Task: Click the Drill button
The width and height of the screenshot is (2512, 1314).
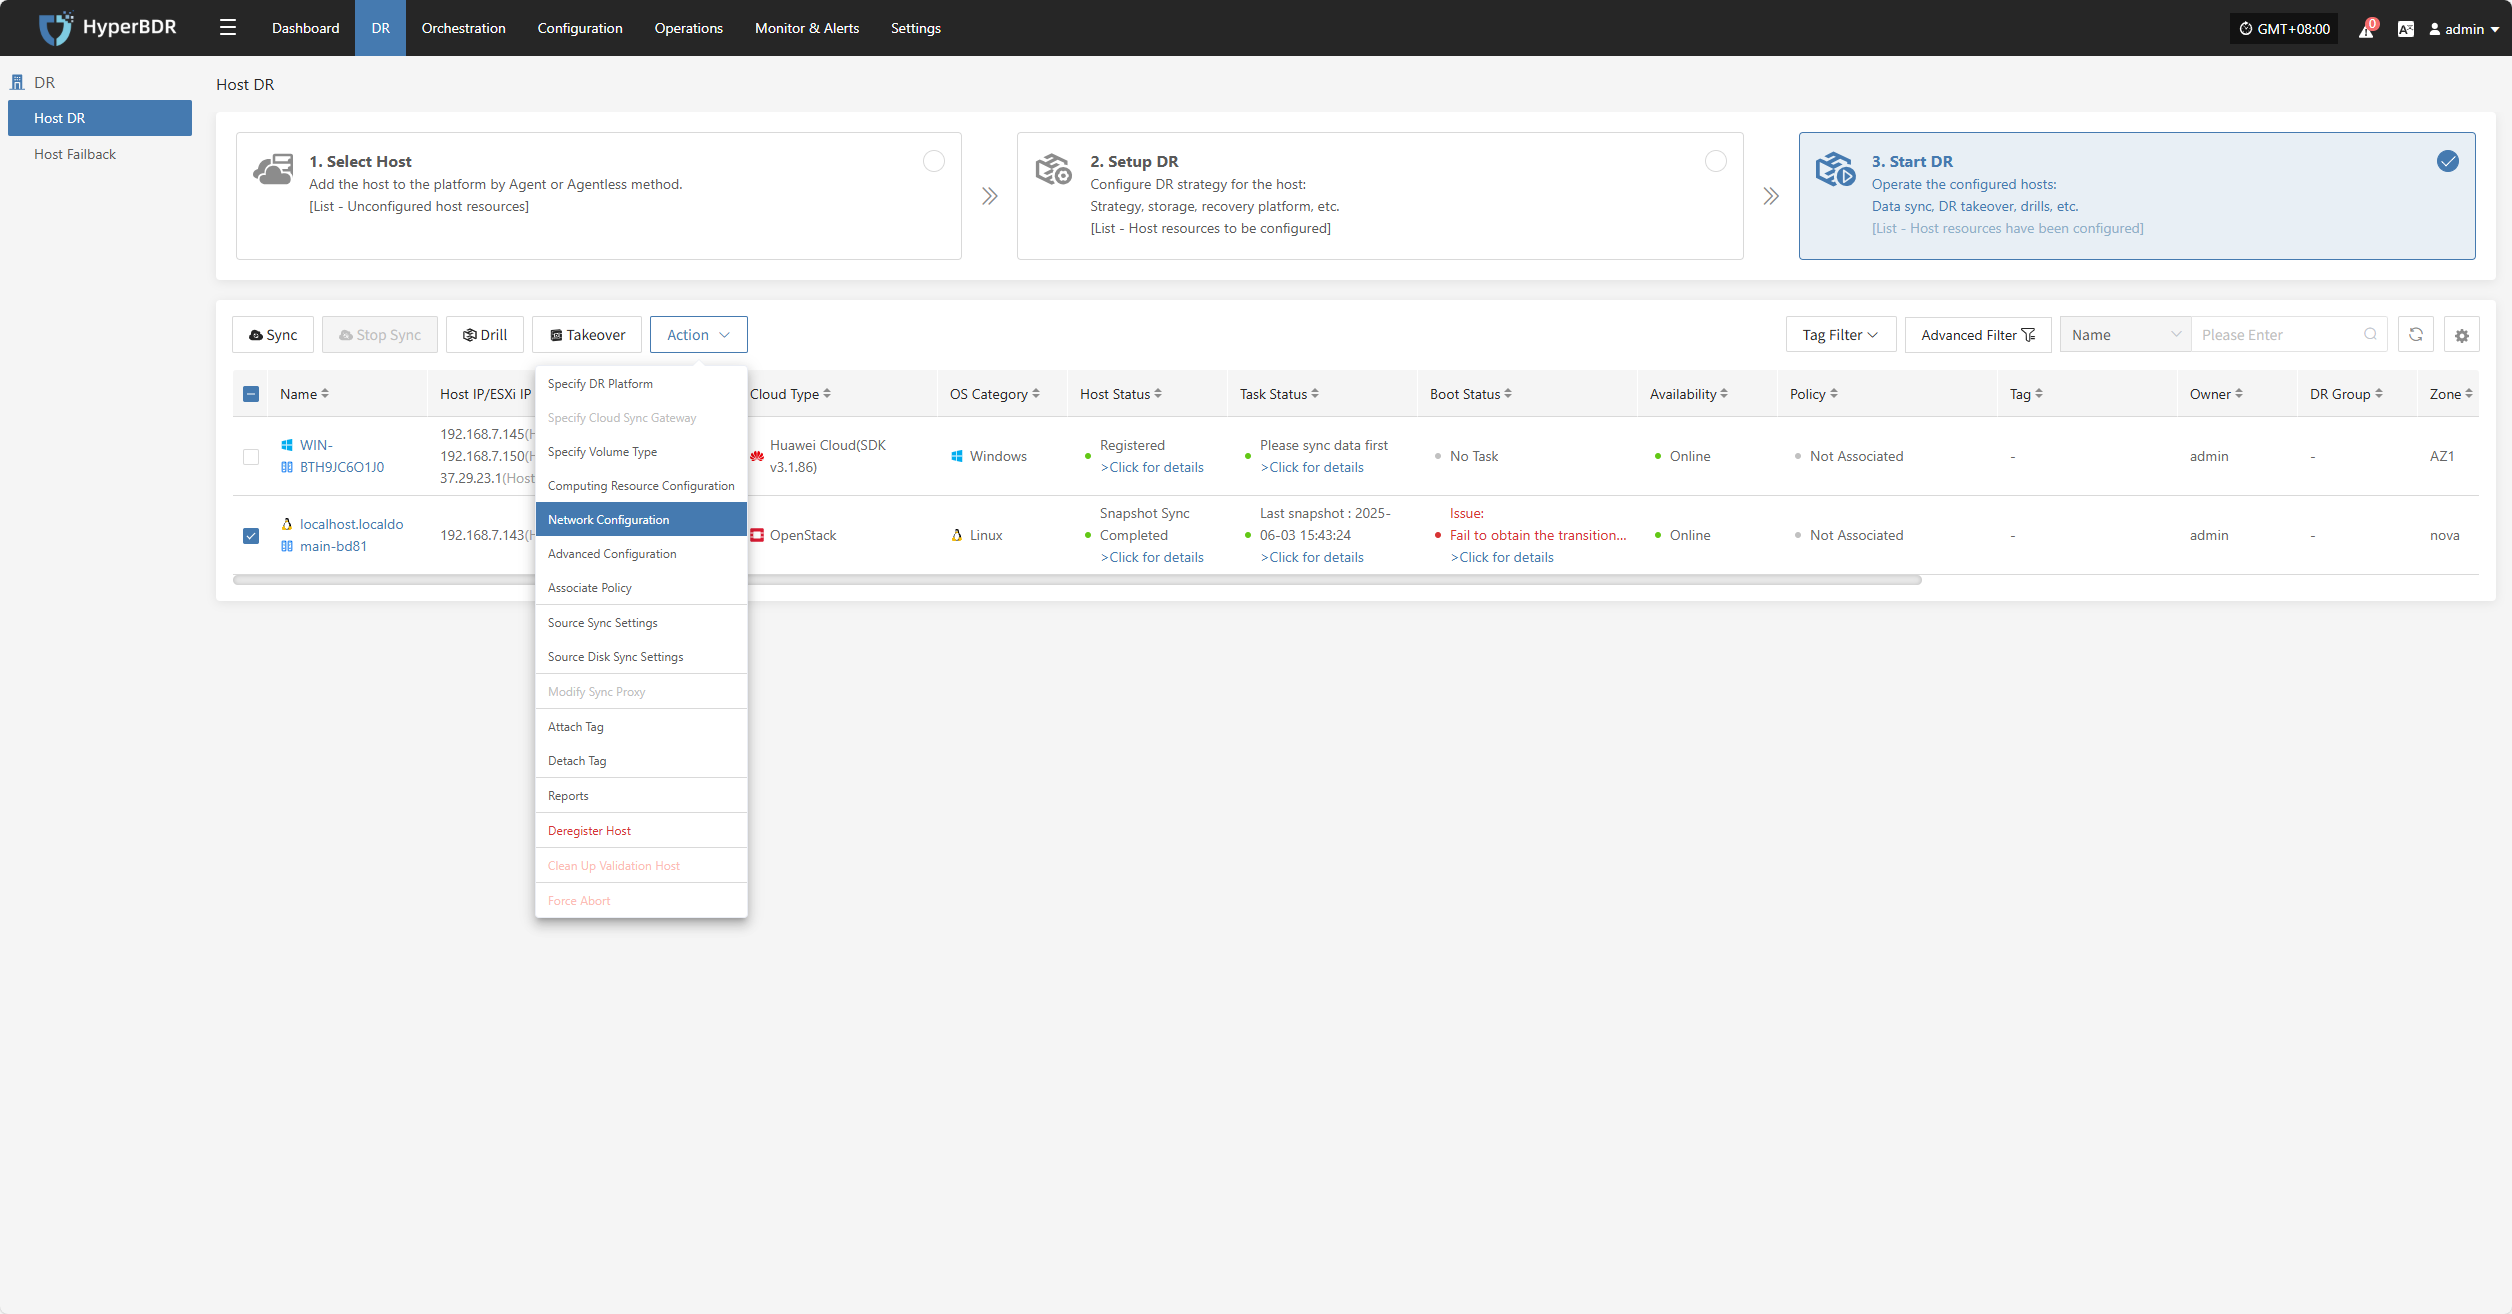Action: [485, 335]
